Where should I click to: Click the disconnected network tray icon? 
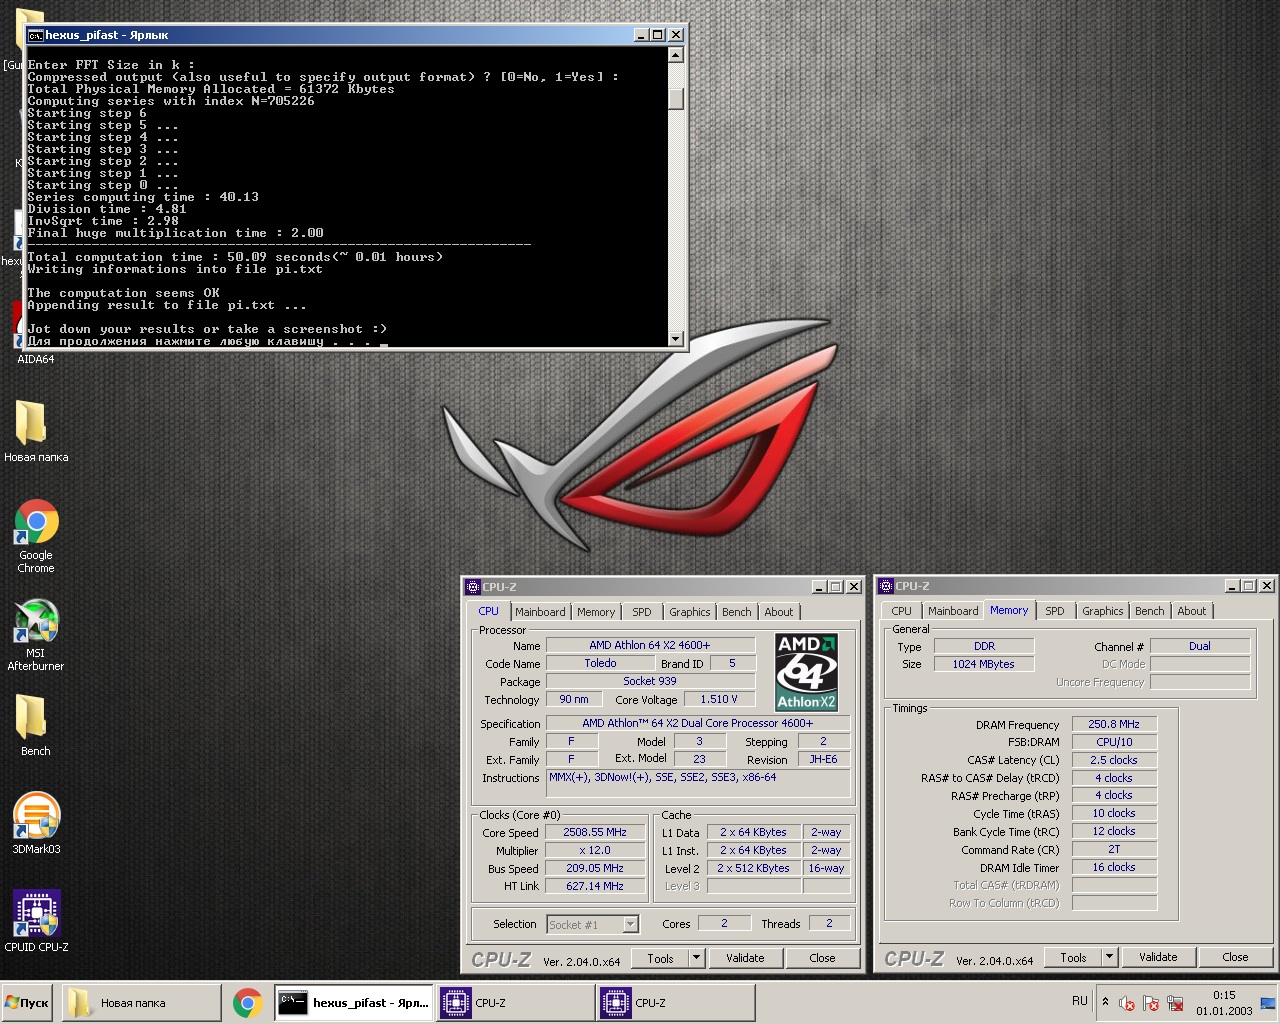click(1176, 1003)
